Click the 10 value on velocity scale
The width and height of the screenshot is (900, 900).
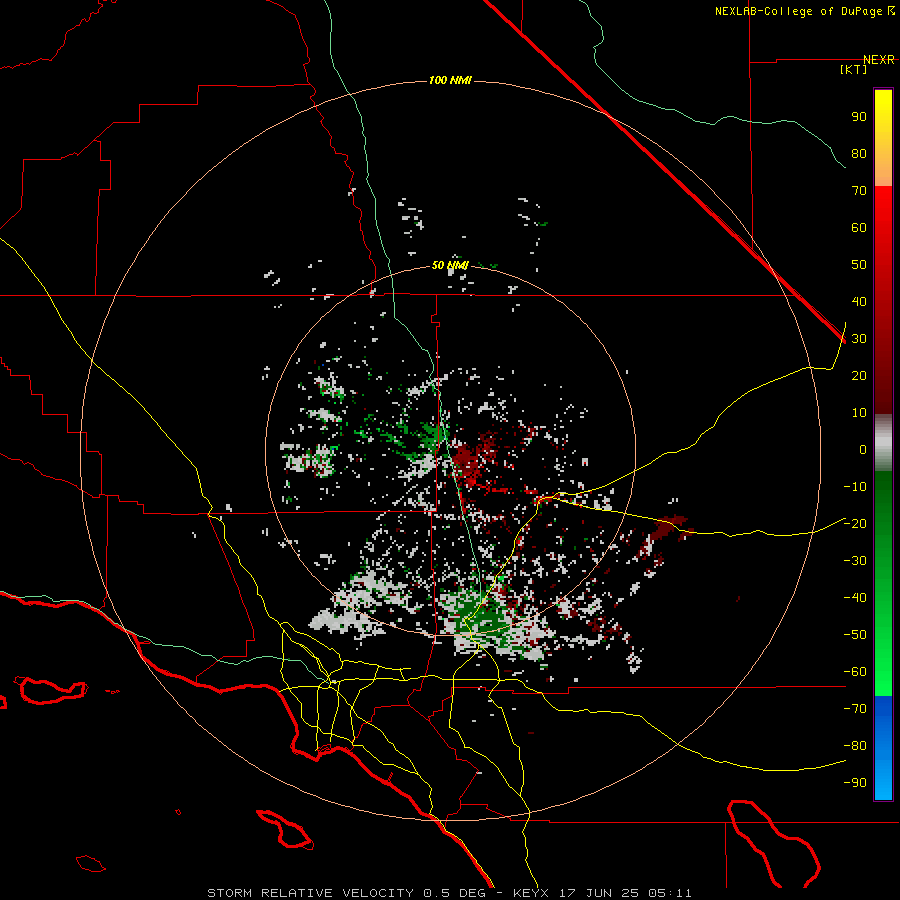pyautogui.click(x=859, y=413)
